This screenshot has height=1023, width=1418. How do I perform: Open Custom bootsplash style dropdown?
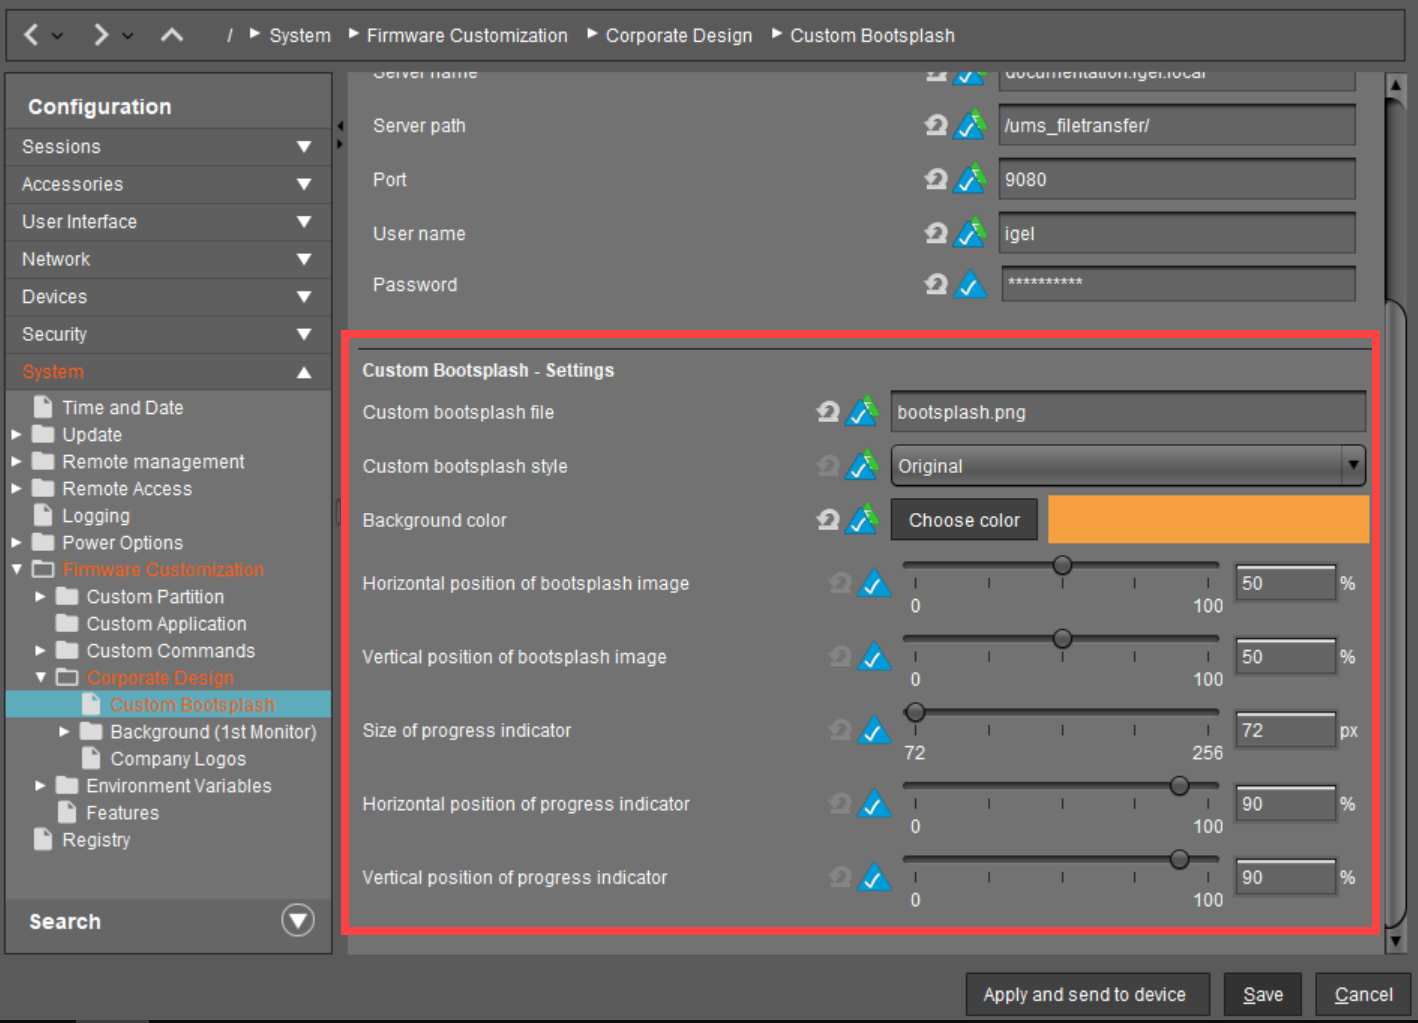[x=1352, y=465]
